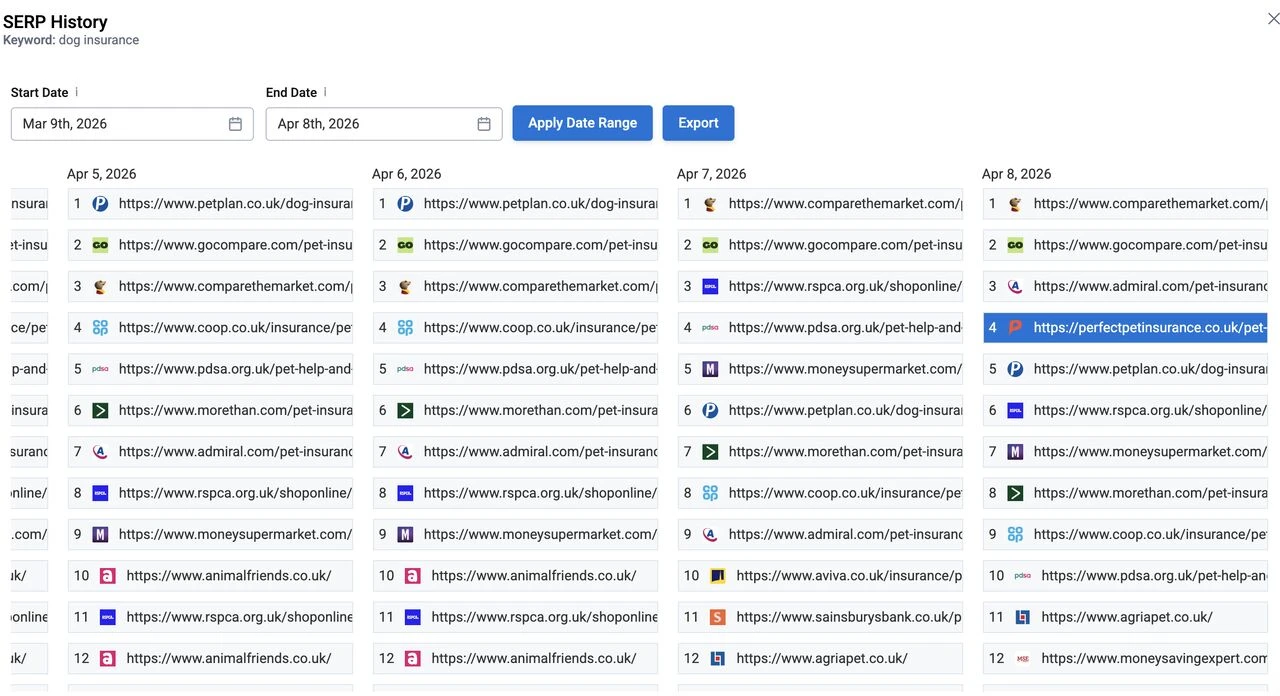Click MoneySuperMarket favicon, Apr 7 rank 5

[x=710, y=369]
